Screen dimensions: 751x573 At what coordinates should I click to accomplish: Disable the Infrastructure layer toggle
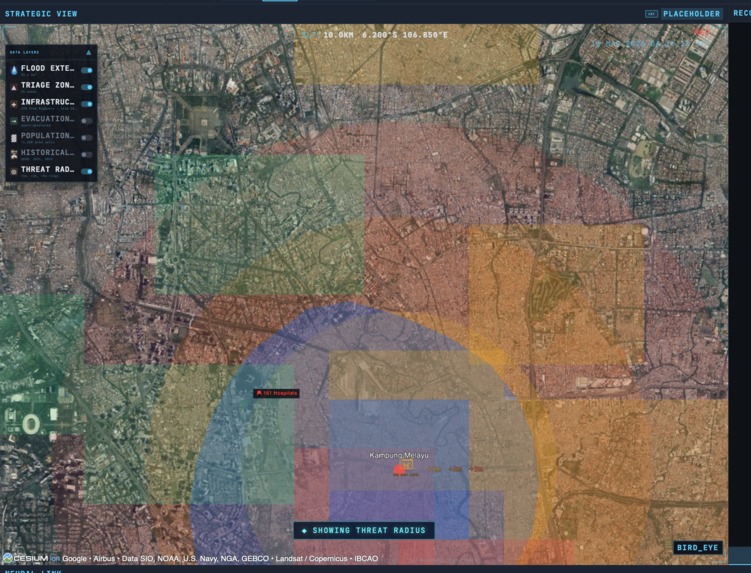(87, 104)
